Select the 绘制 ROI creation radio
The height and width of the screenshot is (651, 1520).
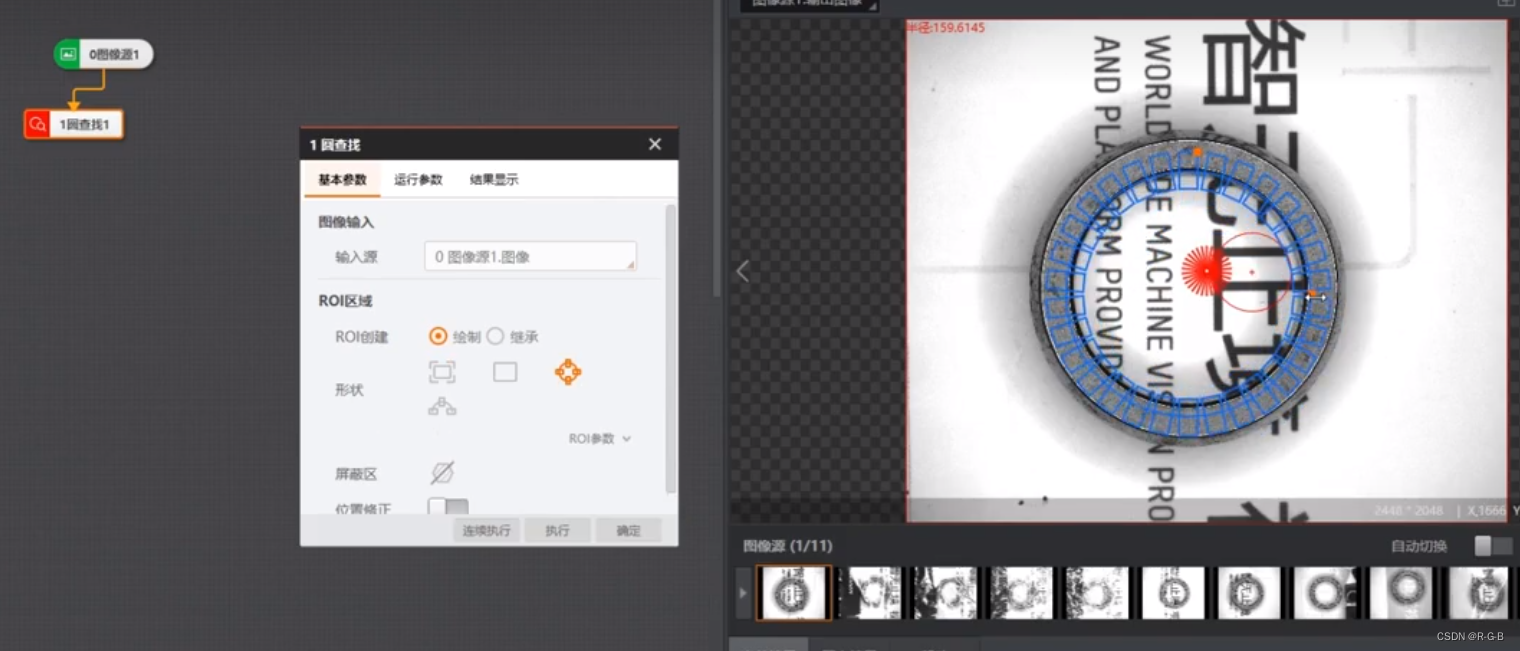(438, 337)
